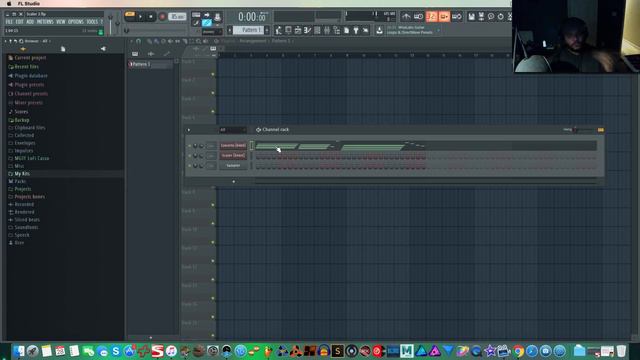Screen dimensions: 640x360
Task: Open the Pattern 1 selector dropdown
Action: (x=249, y=30)
